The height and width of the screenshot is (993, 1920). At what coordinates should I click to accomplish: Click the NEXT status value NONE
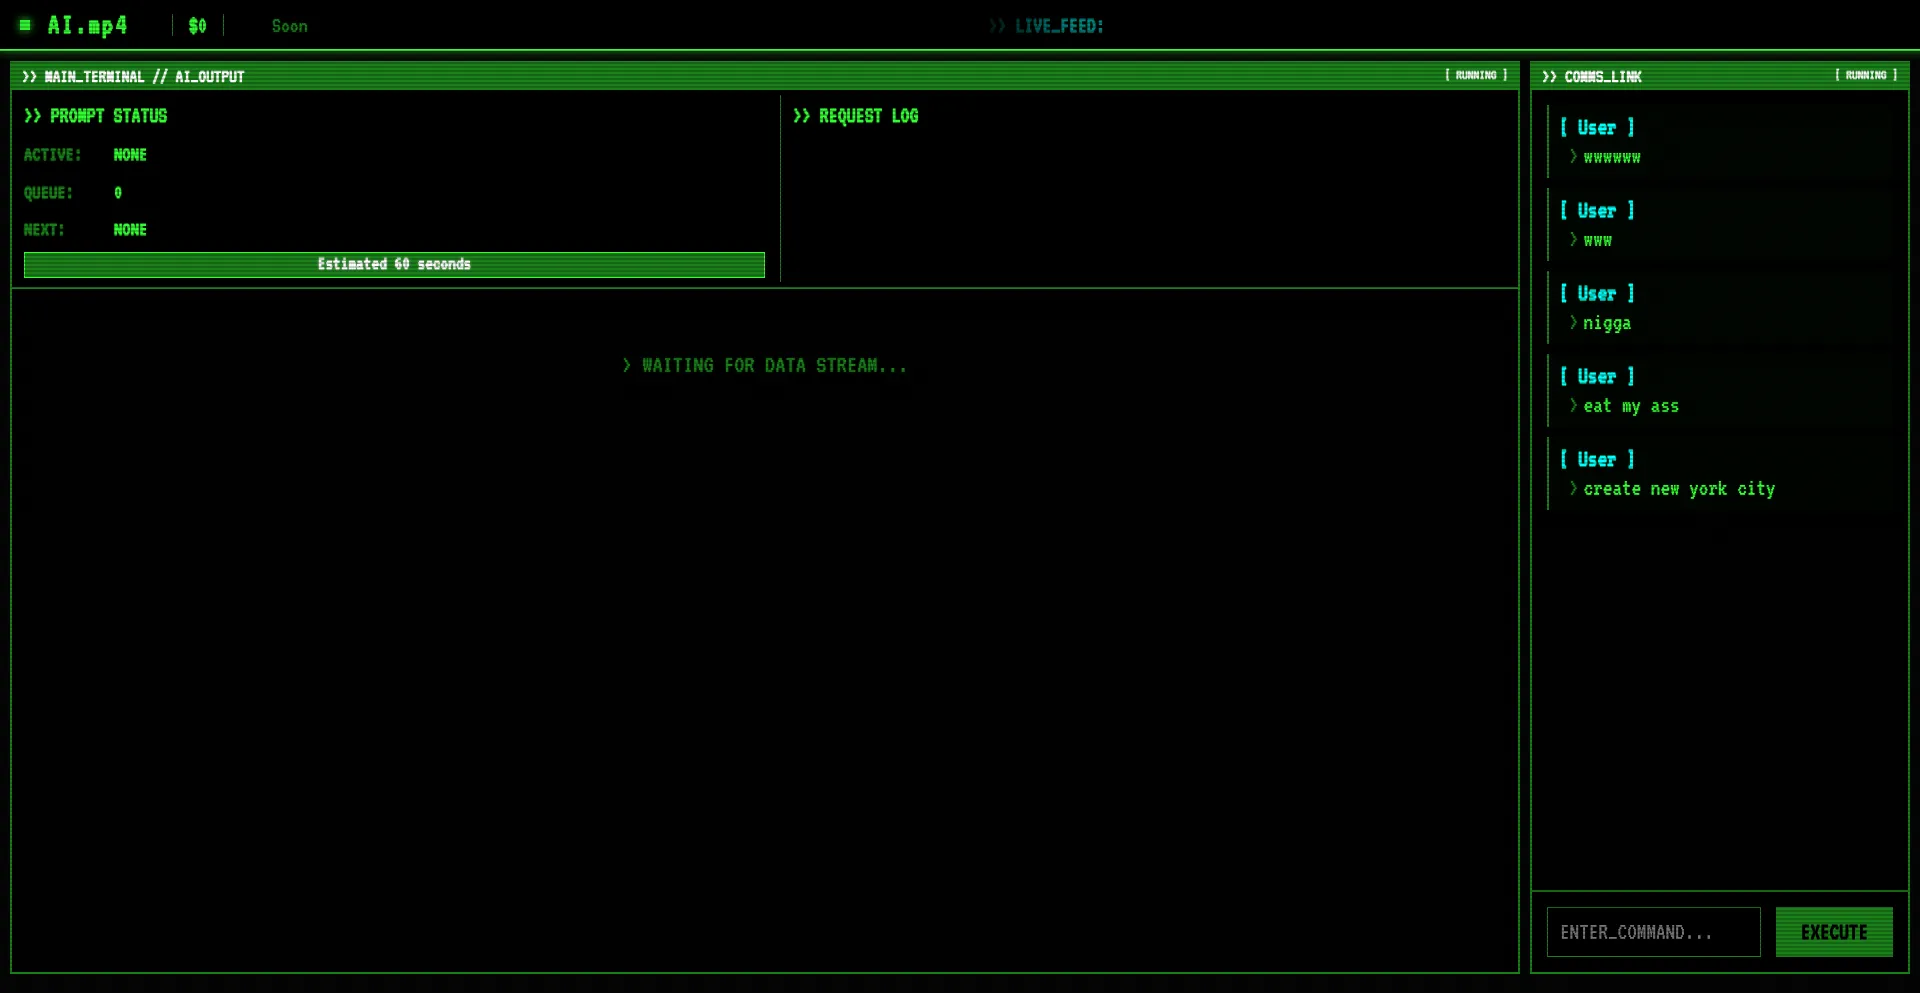130,230
